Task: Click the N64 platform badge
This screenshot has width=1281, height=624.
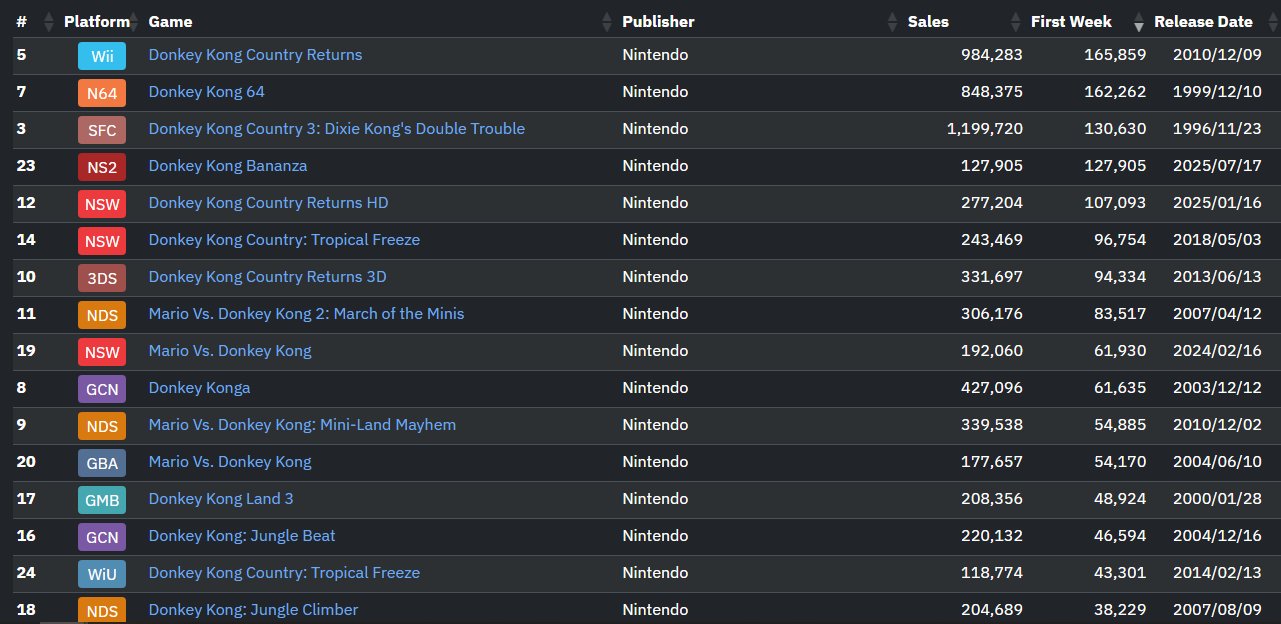Action: coord(102,93)
